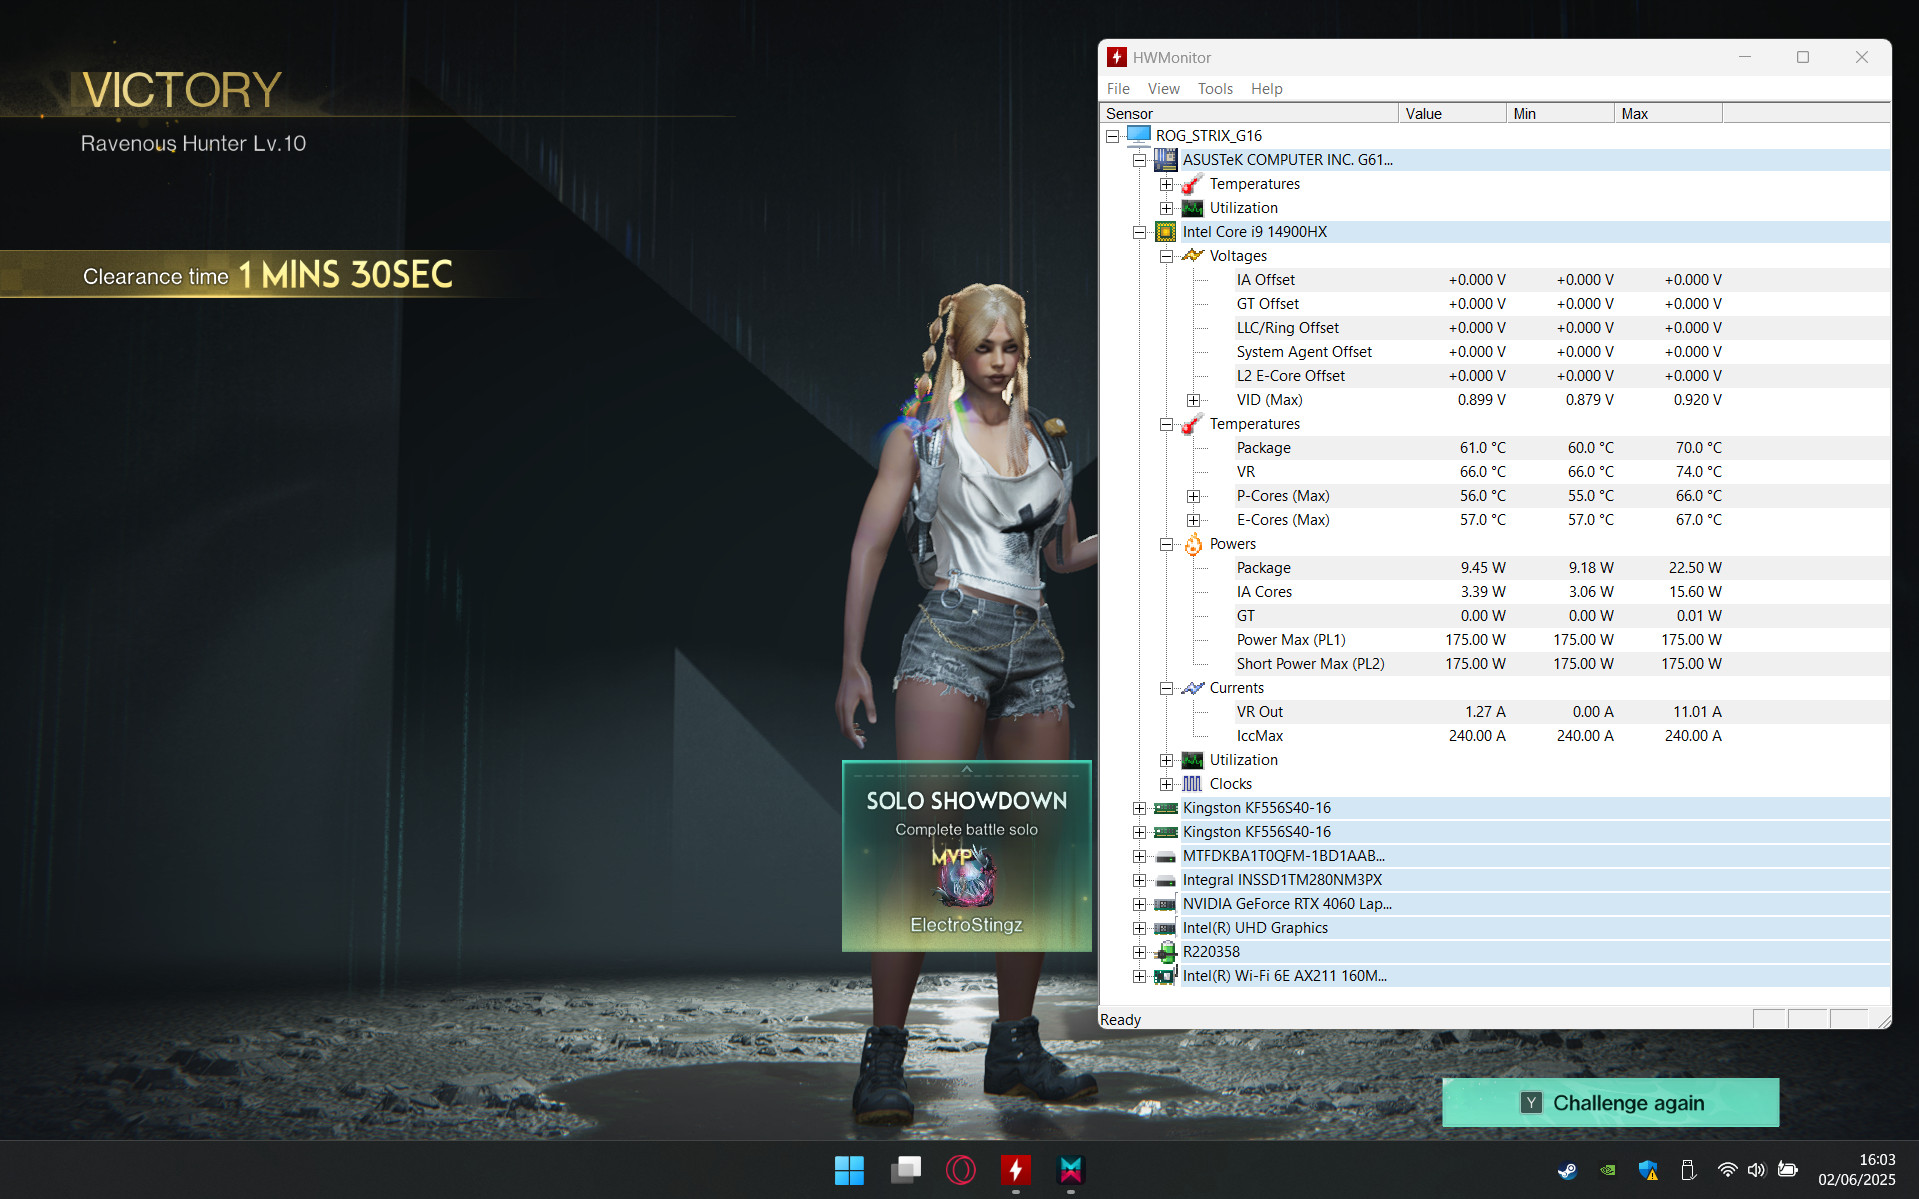1919x1199 pixels.
Task: Click the HWMonitor title bar lightning icon
Action: (1117, 57)
